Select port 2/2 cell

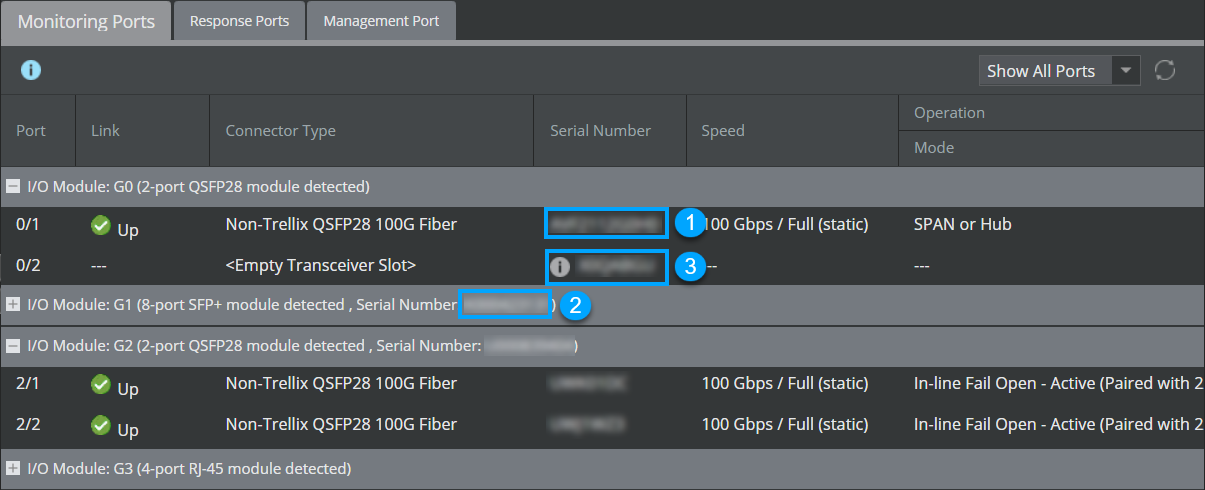pos(27,424)
